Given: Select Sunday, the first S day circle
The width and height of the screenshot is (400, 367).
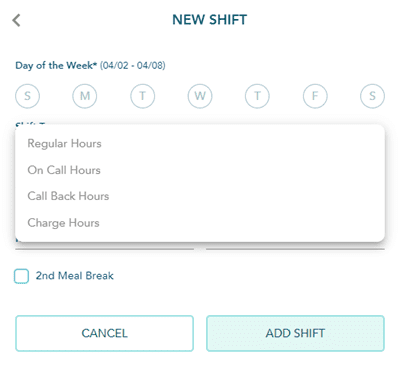Looking at the screenshot, I should point(27,96).
